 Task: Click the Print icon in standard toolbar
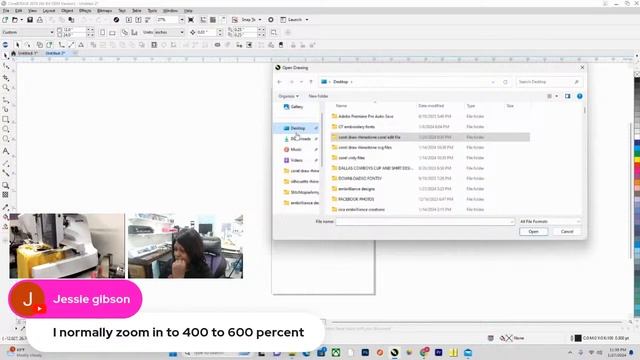point(40,20)
